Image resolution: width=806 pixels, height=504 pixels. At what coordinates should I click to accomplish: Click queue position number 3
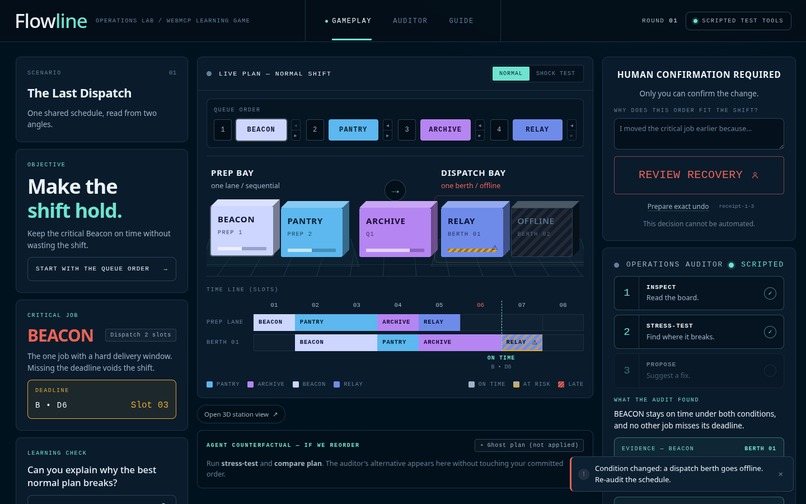click(x=407, y=130)
